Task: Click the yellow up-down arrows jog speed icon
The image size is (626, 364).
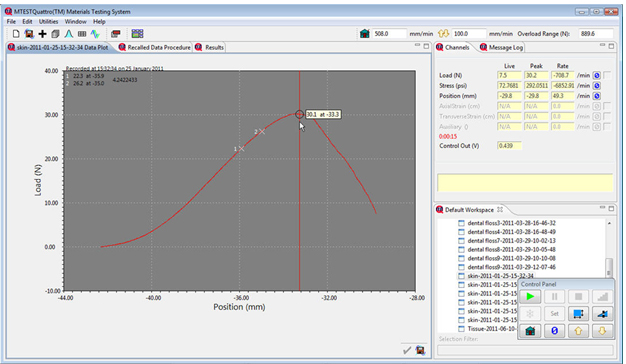Action: [x=444, y=34]
